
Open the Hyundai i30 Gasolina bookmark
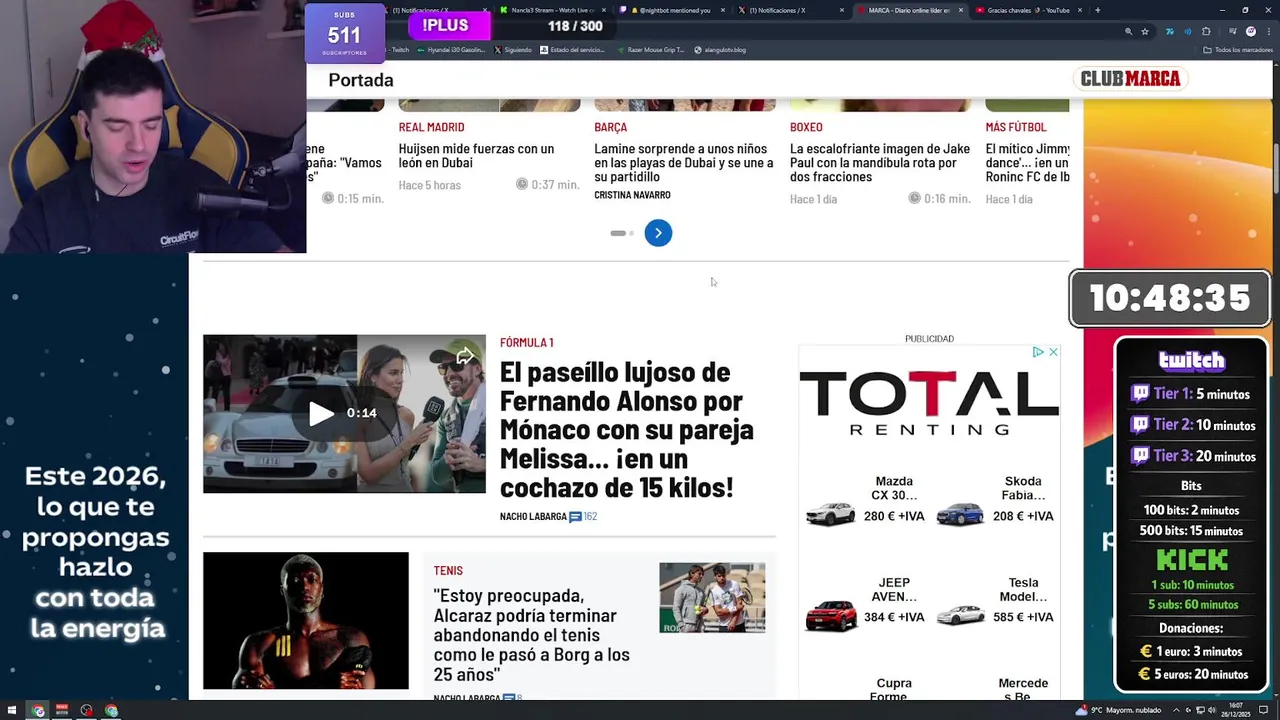(453, 50)
